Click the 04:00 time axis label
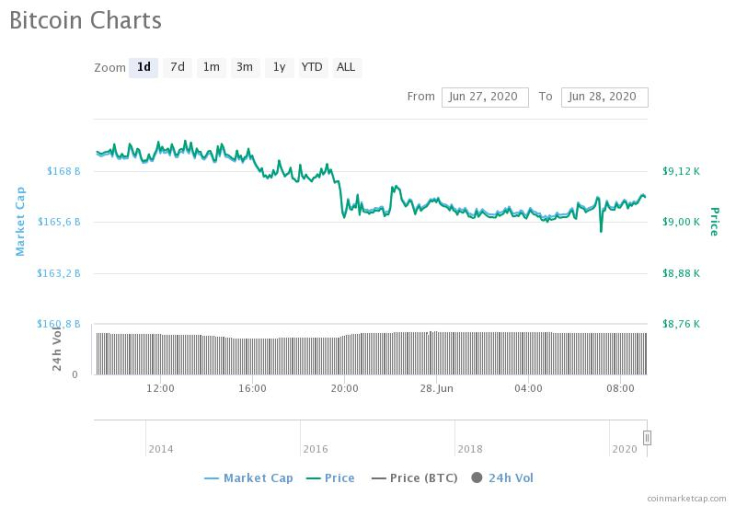This screenshot has width=736, height=506. [x=528, y=389]
